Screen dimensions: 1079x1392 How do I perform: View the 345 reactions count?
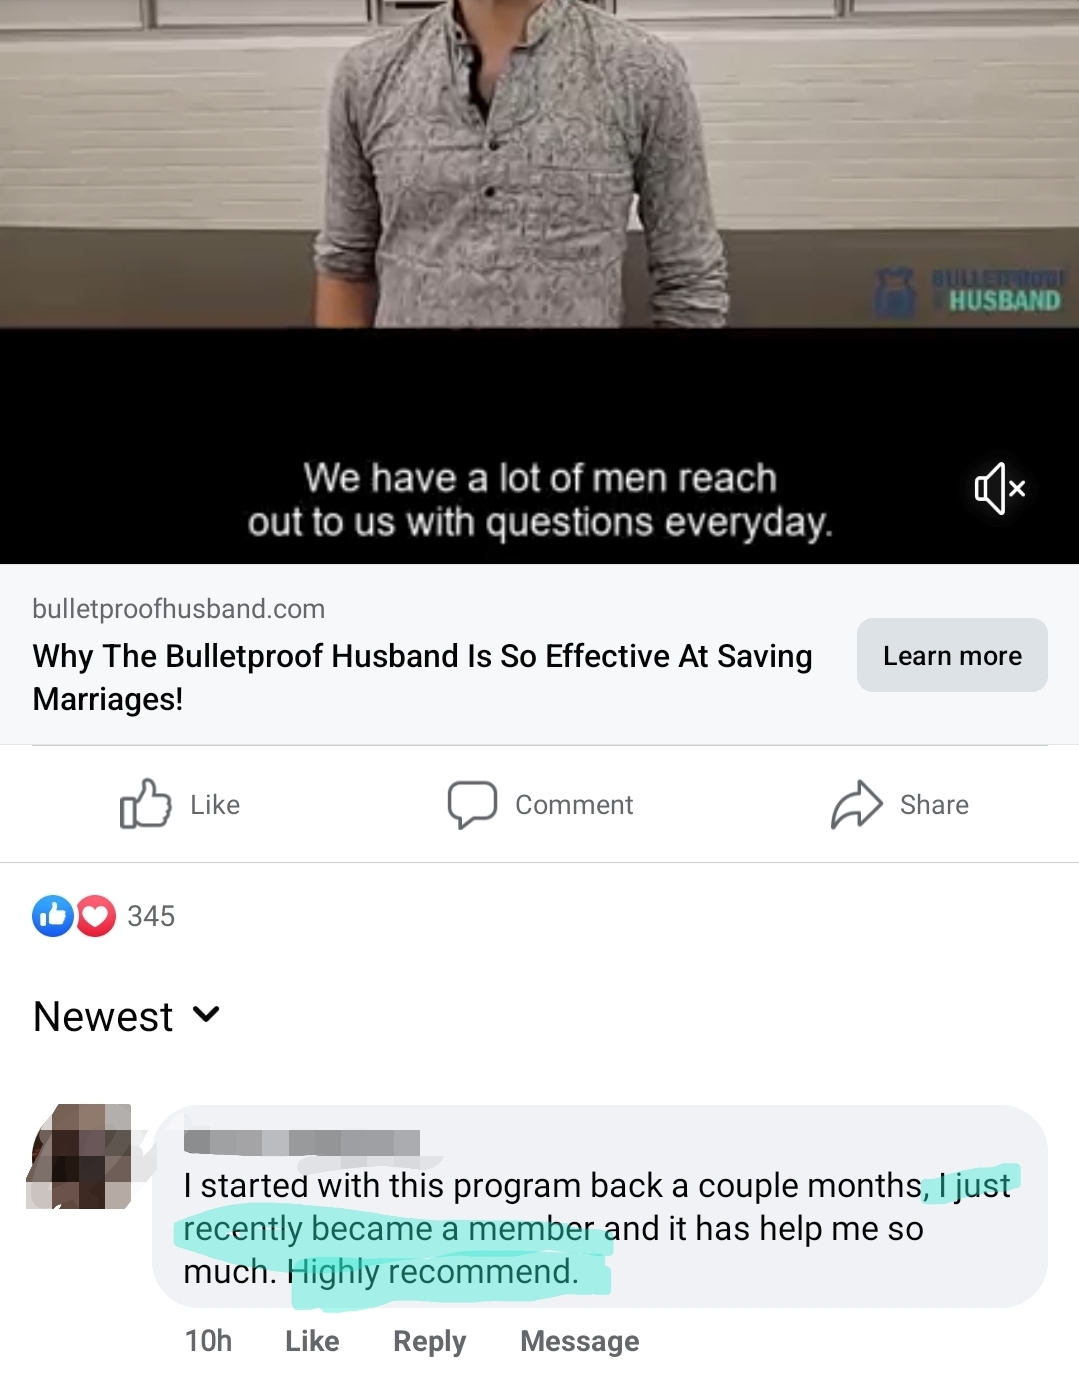point(151,916)
